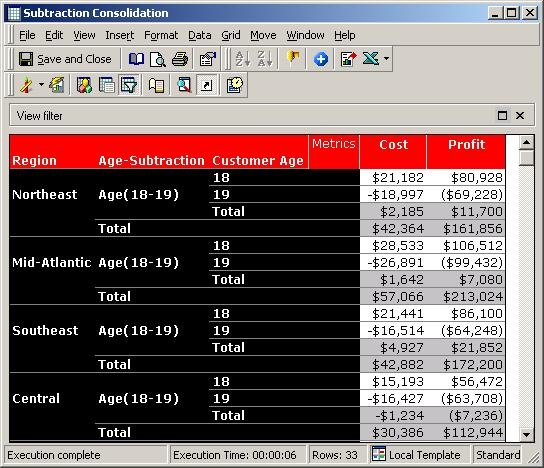Click the Save and Close button
The height and width of the screenshot is (468, 544).
(65, 59)
